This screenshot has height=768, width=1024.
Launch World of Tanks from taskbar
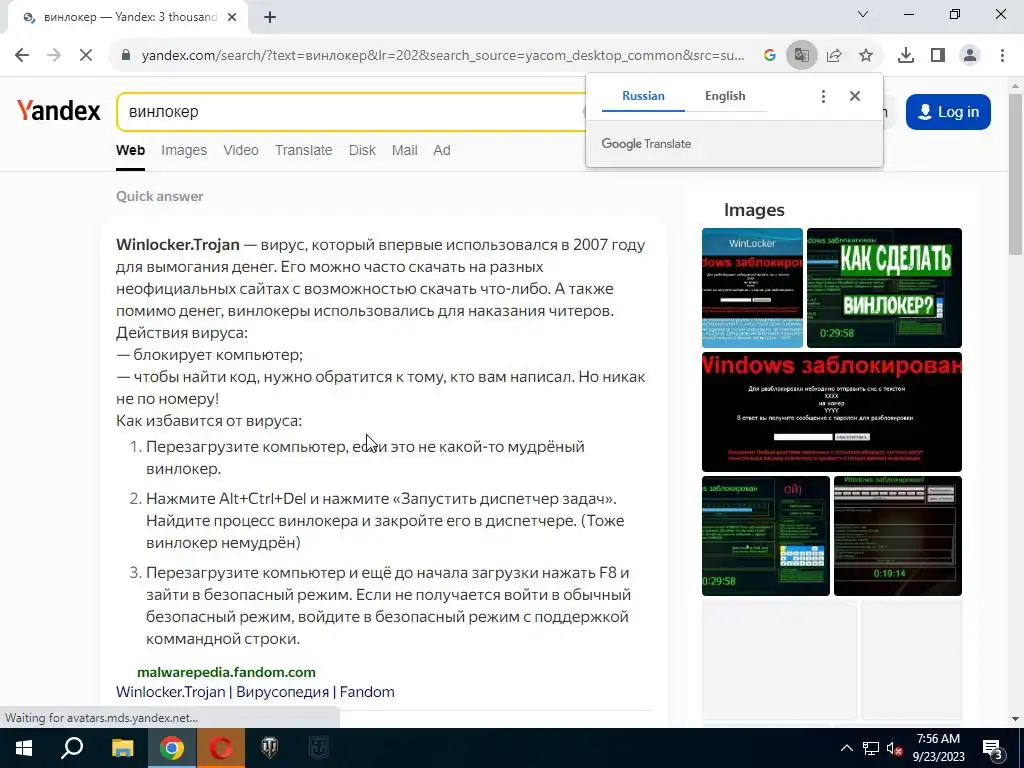click(270, 748)
